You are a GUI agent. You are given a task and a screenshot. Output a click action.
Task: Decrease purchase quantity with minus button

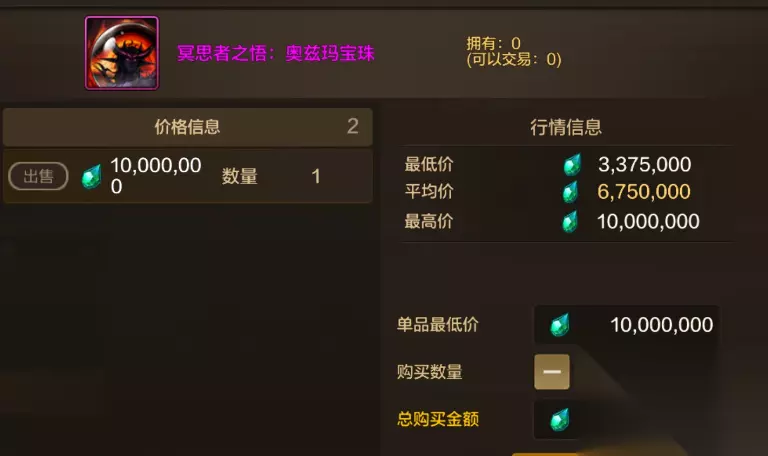point(552,372)
